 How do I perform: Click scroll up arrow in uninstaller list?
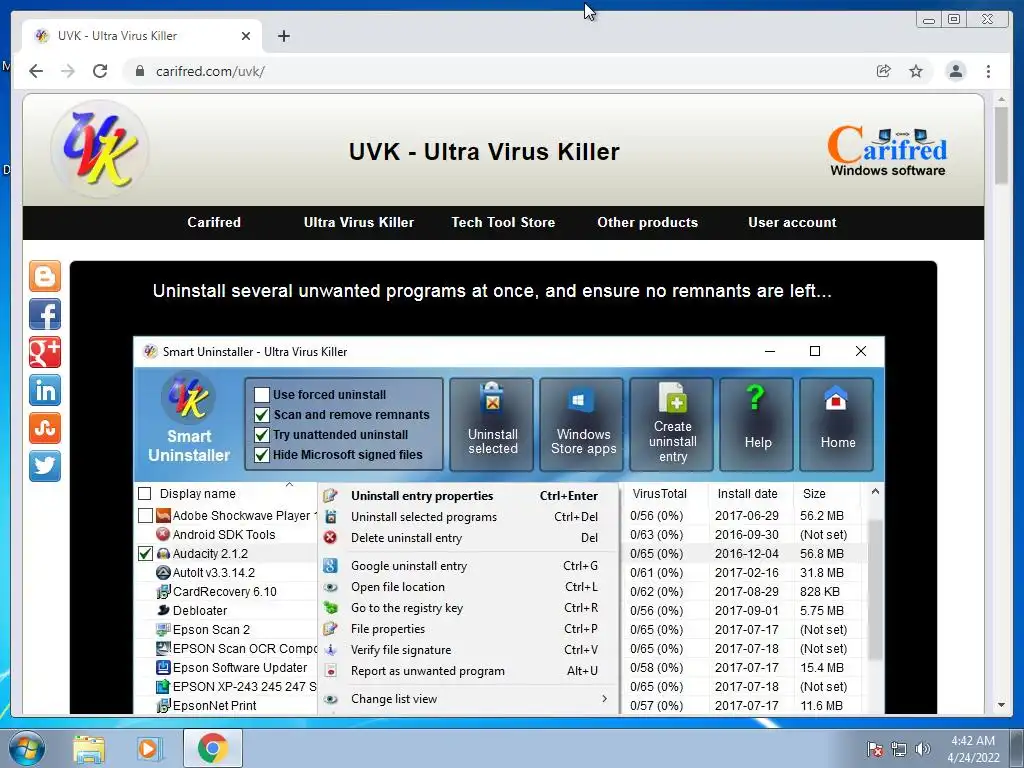(x=875, y=491)
